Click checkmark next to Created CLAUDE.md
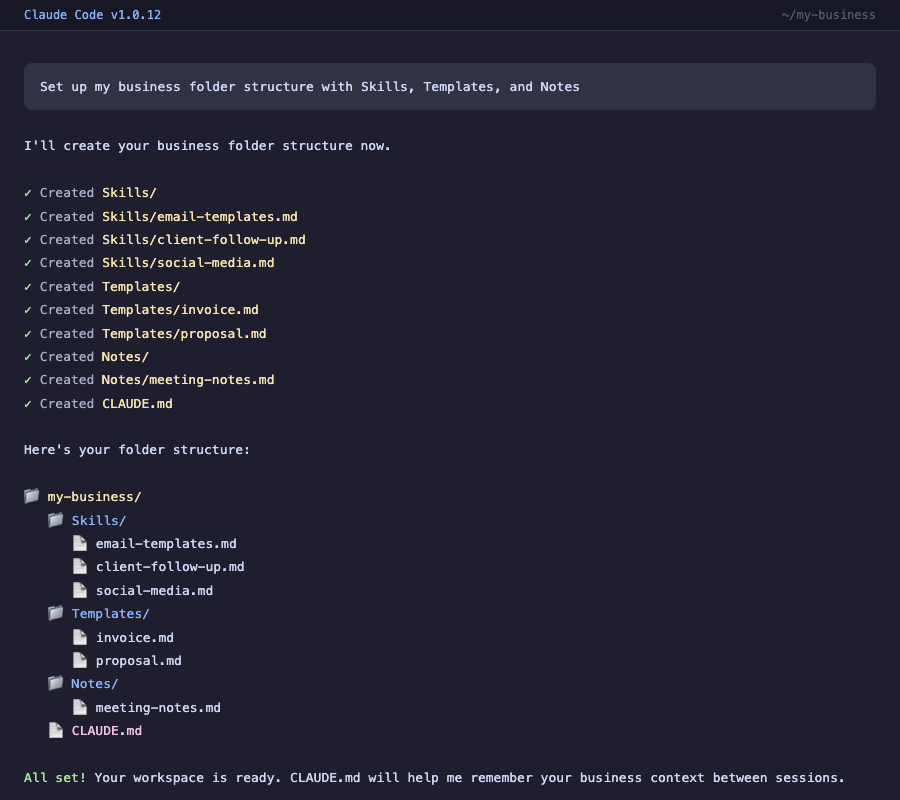Viewport: 900px width, 800px height. [28, 404]
